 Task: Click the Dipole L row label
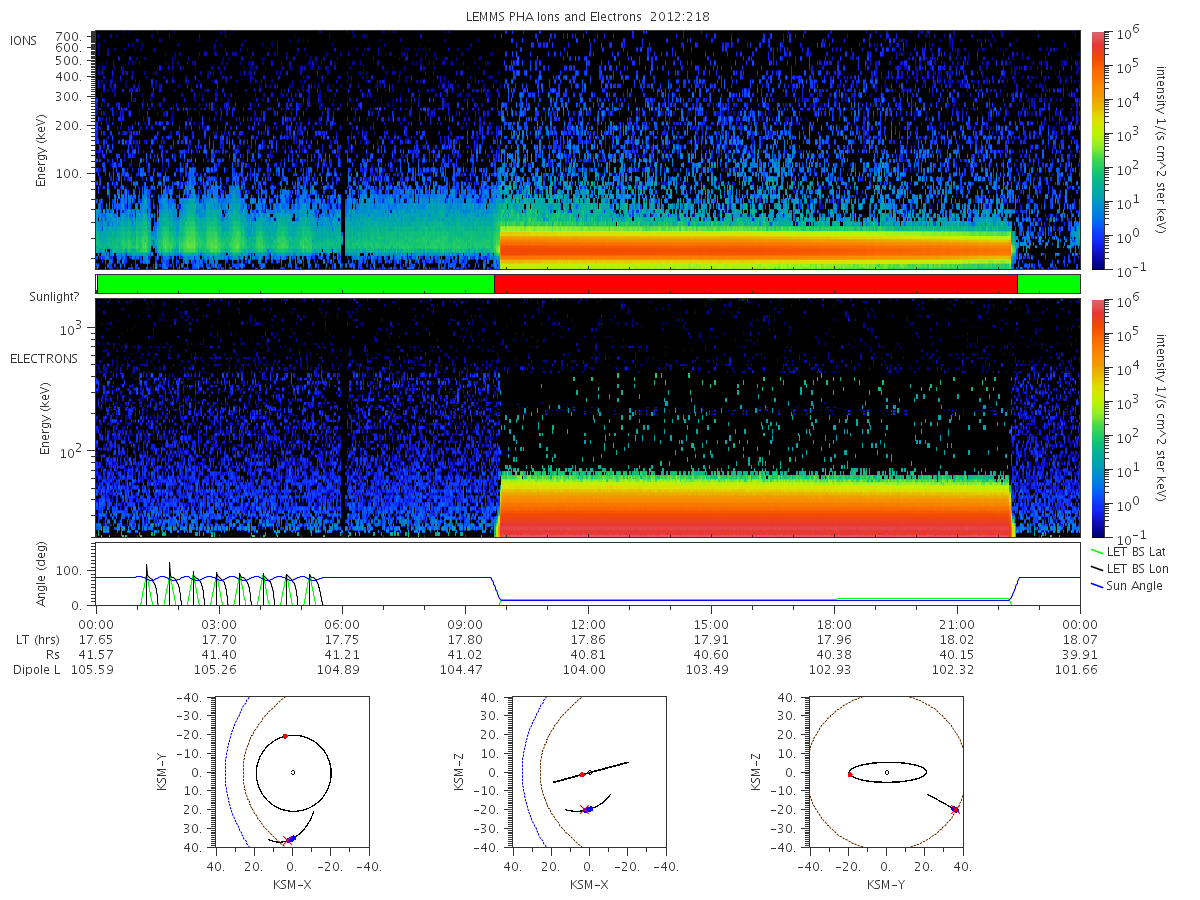[36, 669]
